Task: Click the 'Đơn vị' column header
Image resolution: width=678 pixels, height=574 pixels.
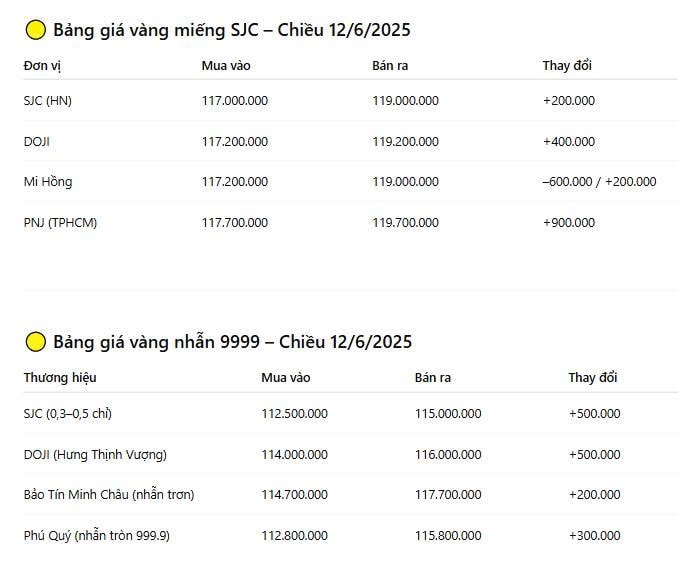Action: [x=42, y=66]
